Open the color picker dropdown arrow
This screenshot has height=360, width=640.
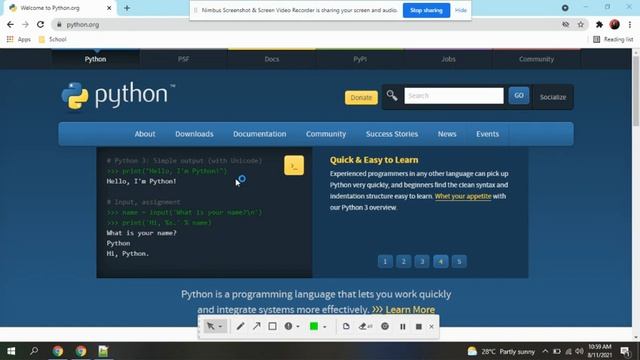[325, 327]
